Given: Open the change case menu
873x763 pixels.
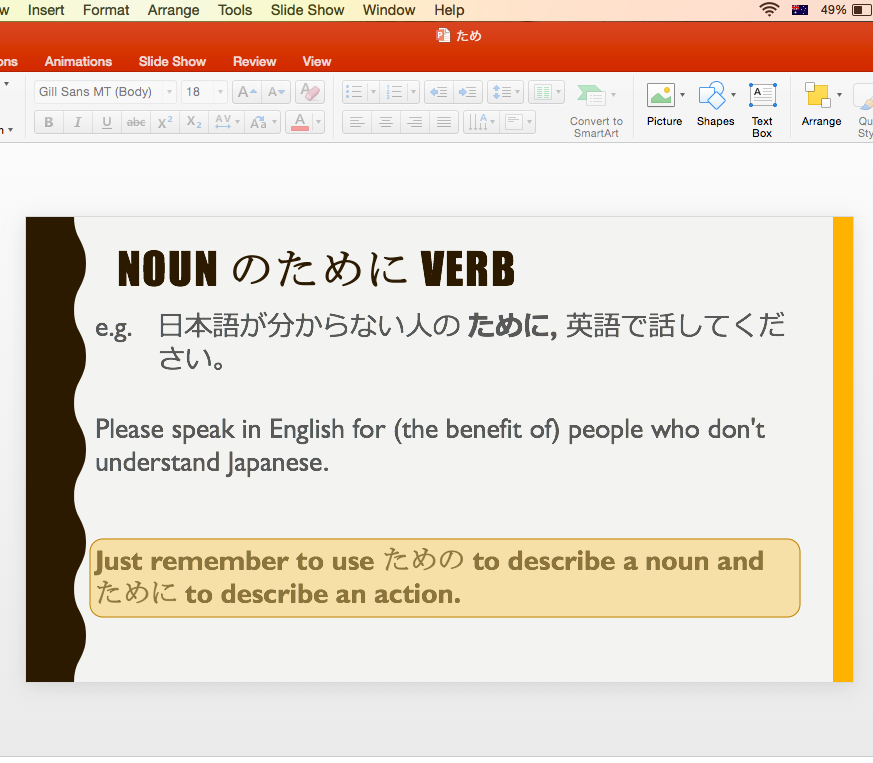Looking at the screenshot, I should (x=262, y=122).
